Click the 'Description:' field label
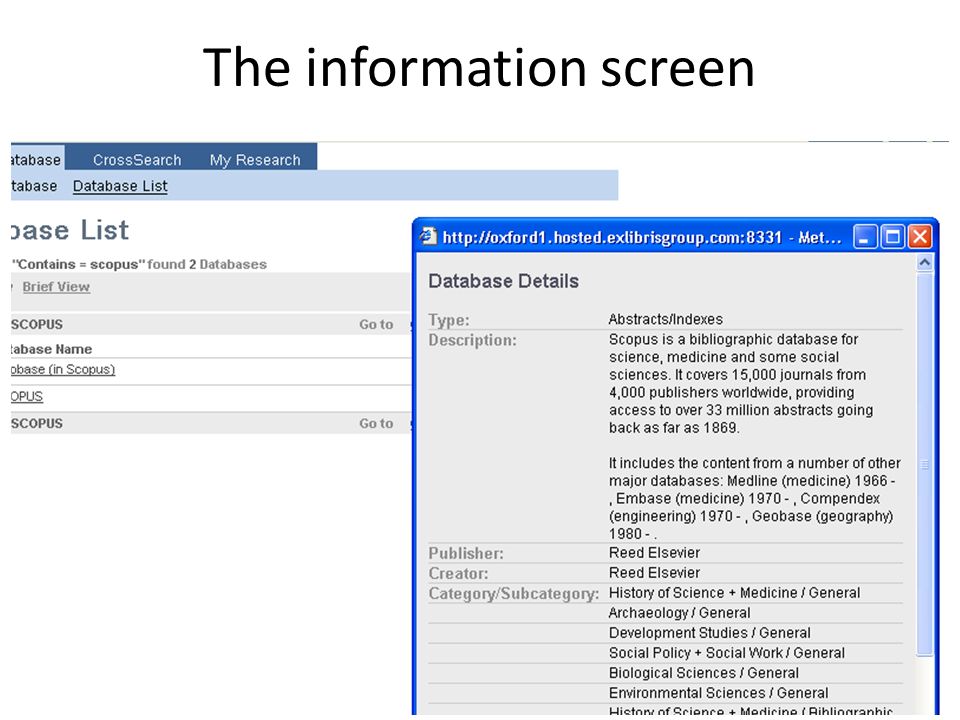Image resolution: width=960 pixels, height=720 pixels. (472, 340)
